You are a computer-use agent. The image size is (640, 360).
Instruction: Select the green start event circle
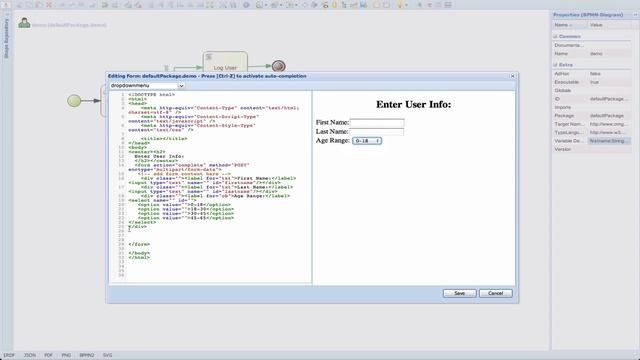[x=74, y=101]
